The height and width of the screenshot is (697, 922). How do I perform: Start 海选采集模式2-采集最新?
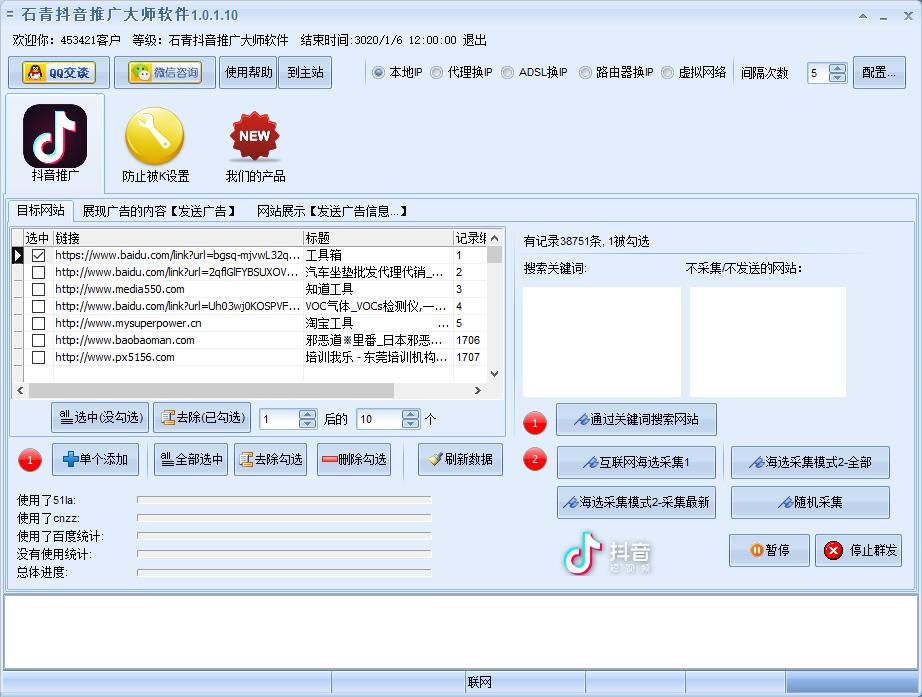click(636, 502)
